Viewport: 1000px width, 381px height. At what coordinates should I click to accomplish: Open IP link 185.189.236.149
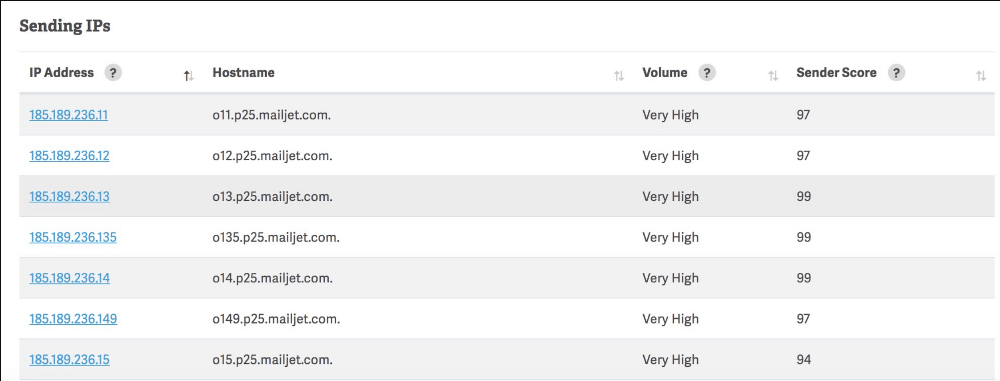click(x=73, y=319)
